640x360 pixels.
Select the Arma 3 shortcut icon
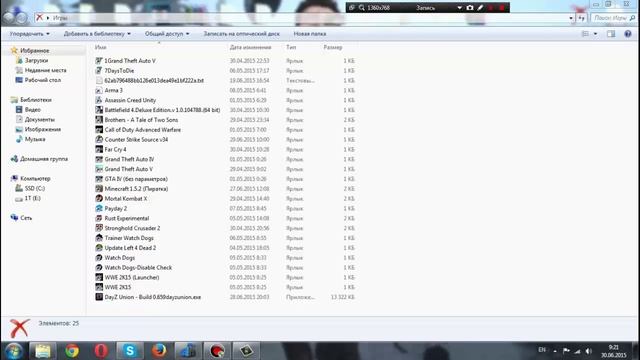(x=99, y=90)
